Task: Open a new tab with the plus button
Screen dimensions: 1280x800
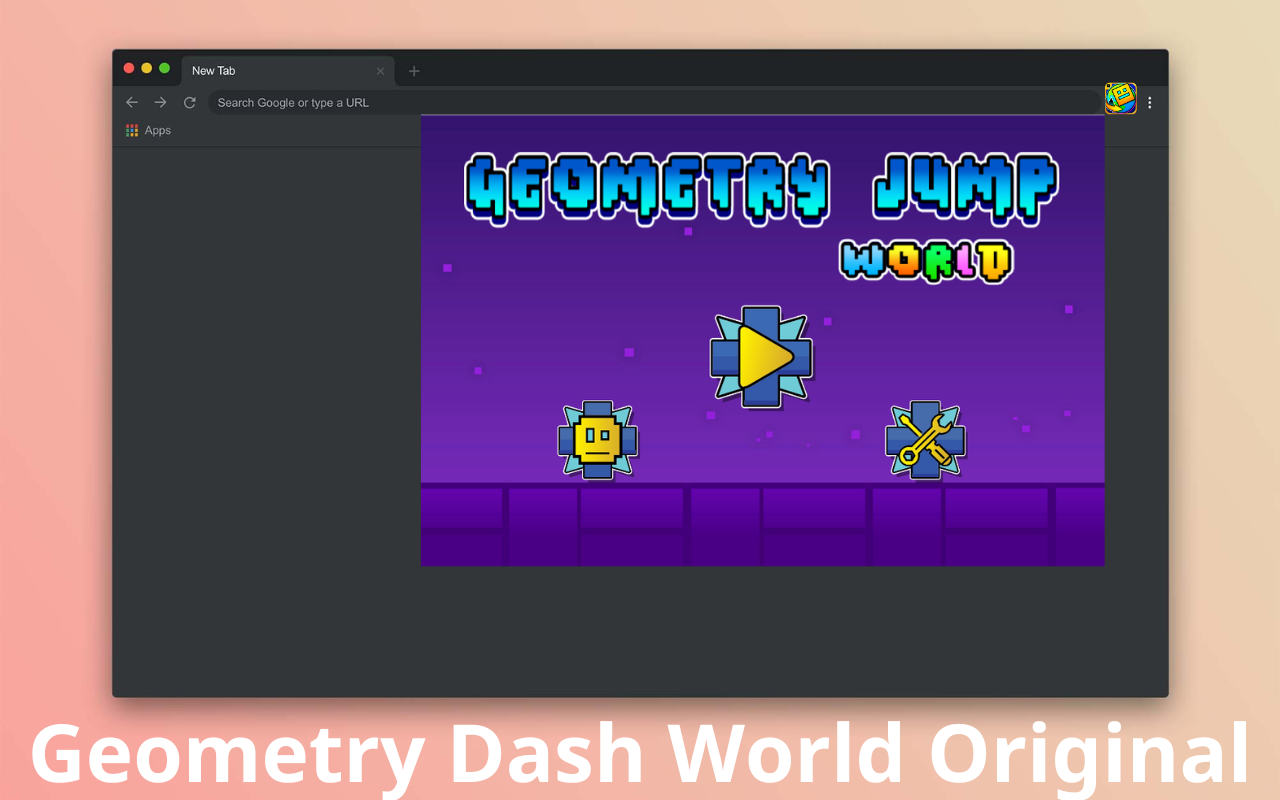Action: (414, 70)
